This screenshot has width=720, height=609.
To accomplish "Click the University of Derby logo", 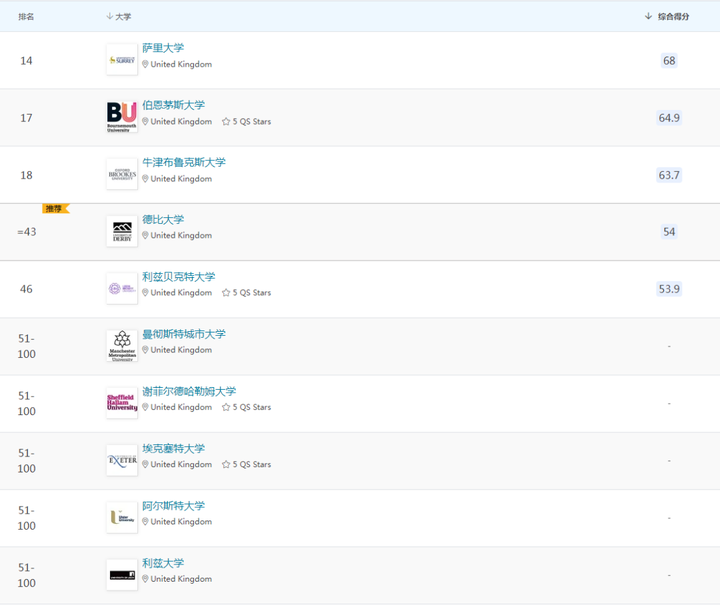I will click(122, 231).
